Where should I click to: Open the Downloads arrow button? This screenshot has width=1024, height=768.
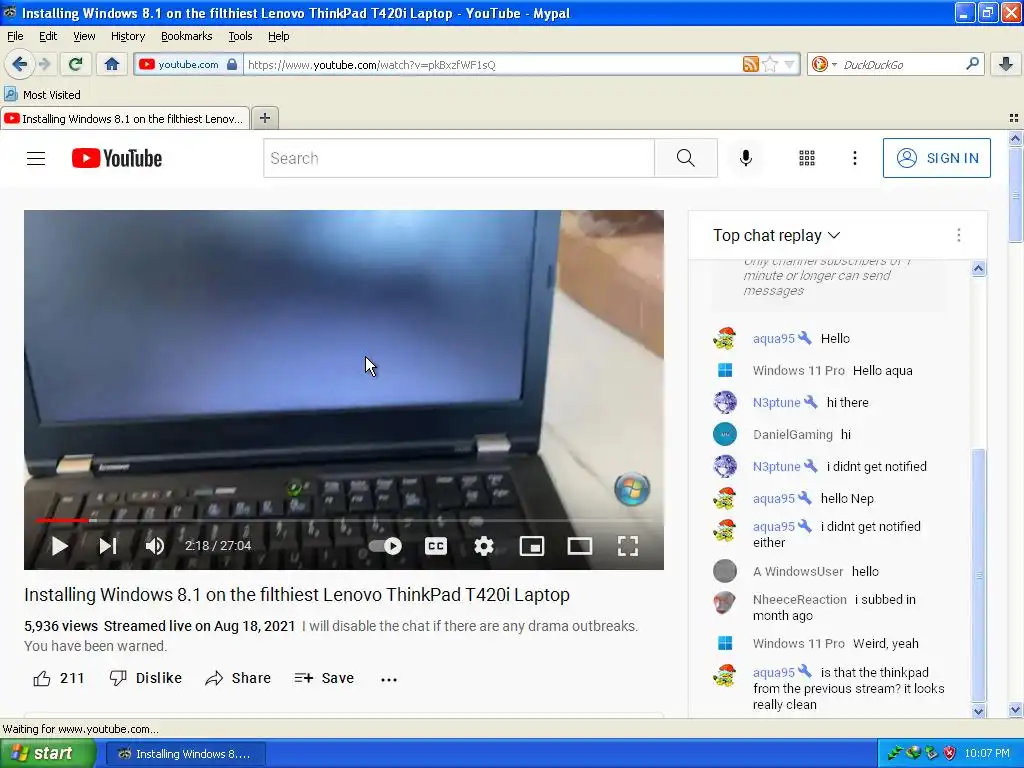pos(1006,64)
